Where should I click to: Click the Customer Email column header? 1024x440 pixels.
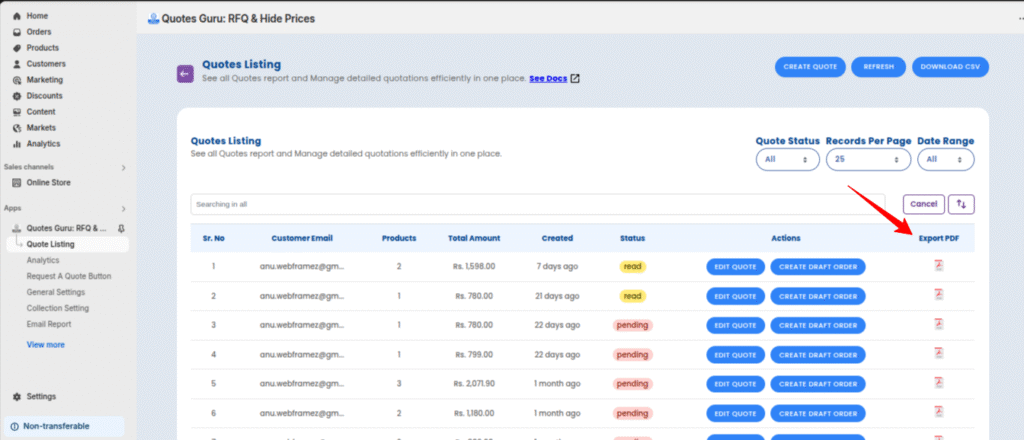(x=302, y=238)
